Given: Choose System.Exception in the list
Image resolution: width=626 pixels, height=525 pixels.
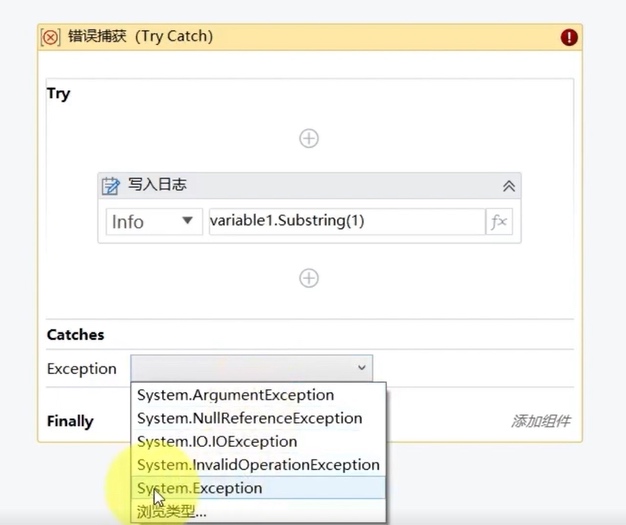Looking at the screenshot, I should coord(200,488).
